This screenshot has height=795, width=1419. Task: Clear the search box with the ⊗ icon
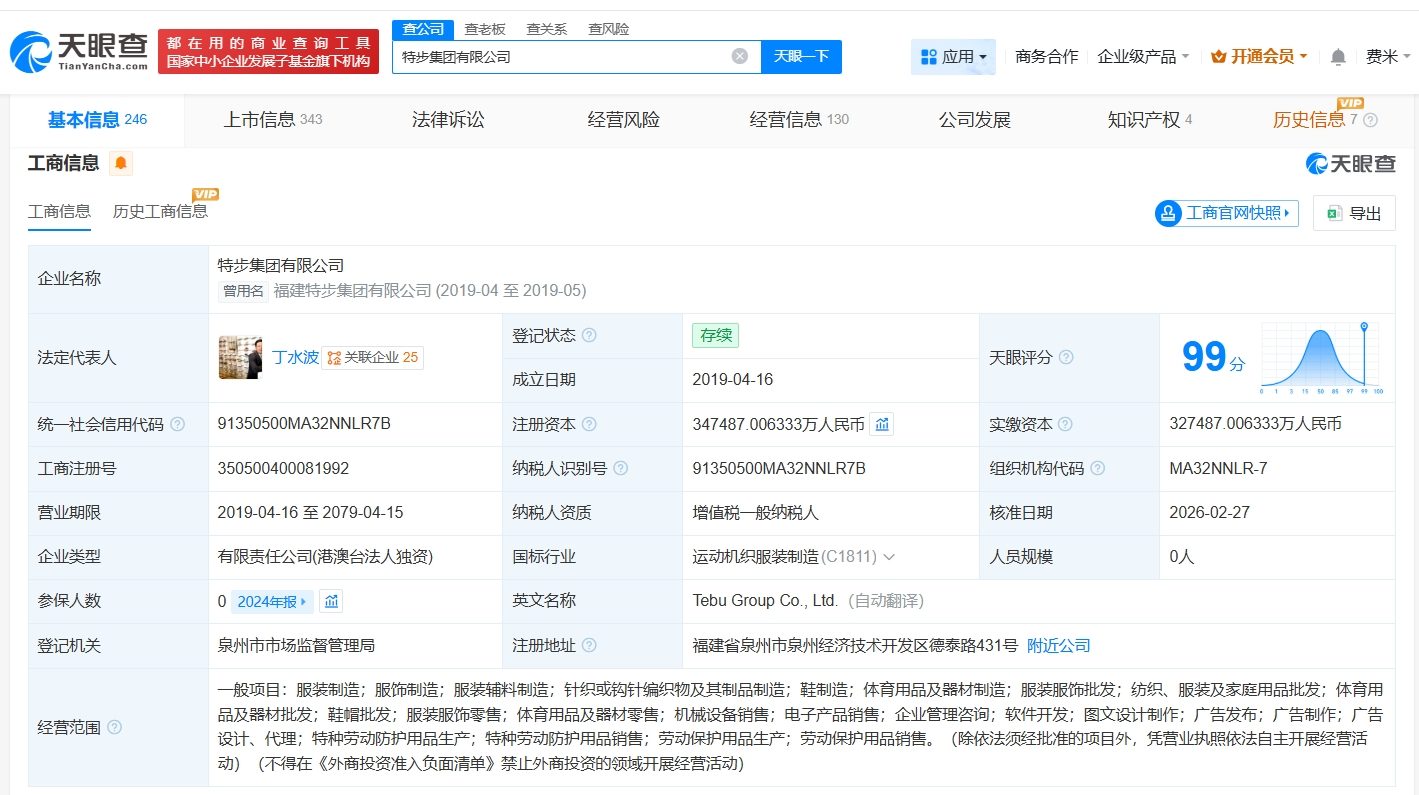click(740, 56)
